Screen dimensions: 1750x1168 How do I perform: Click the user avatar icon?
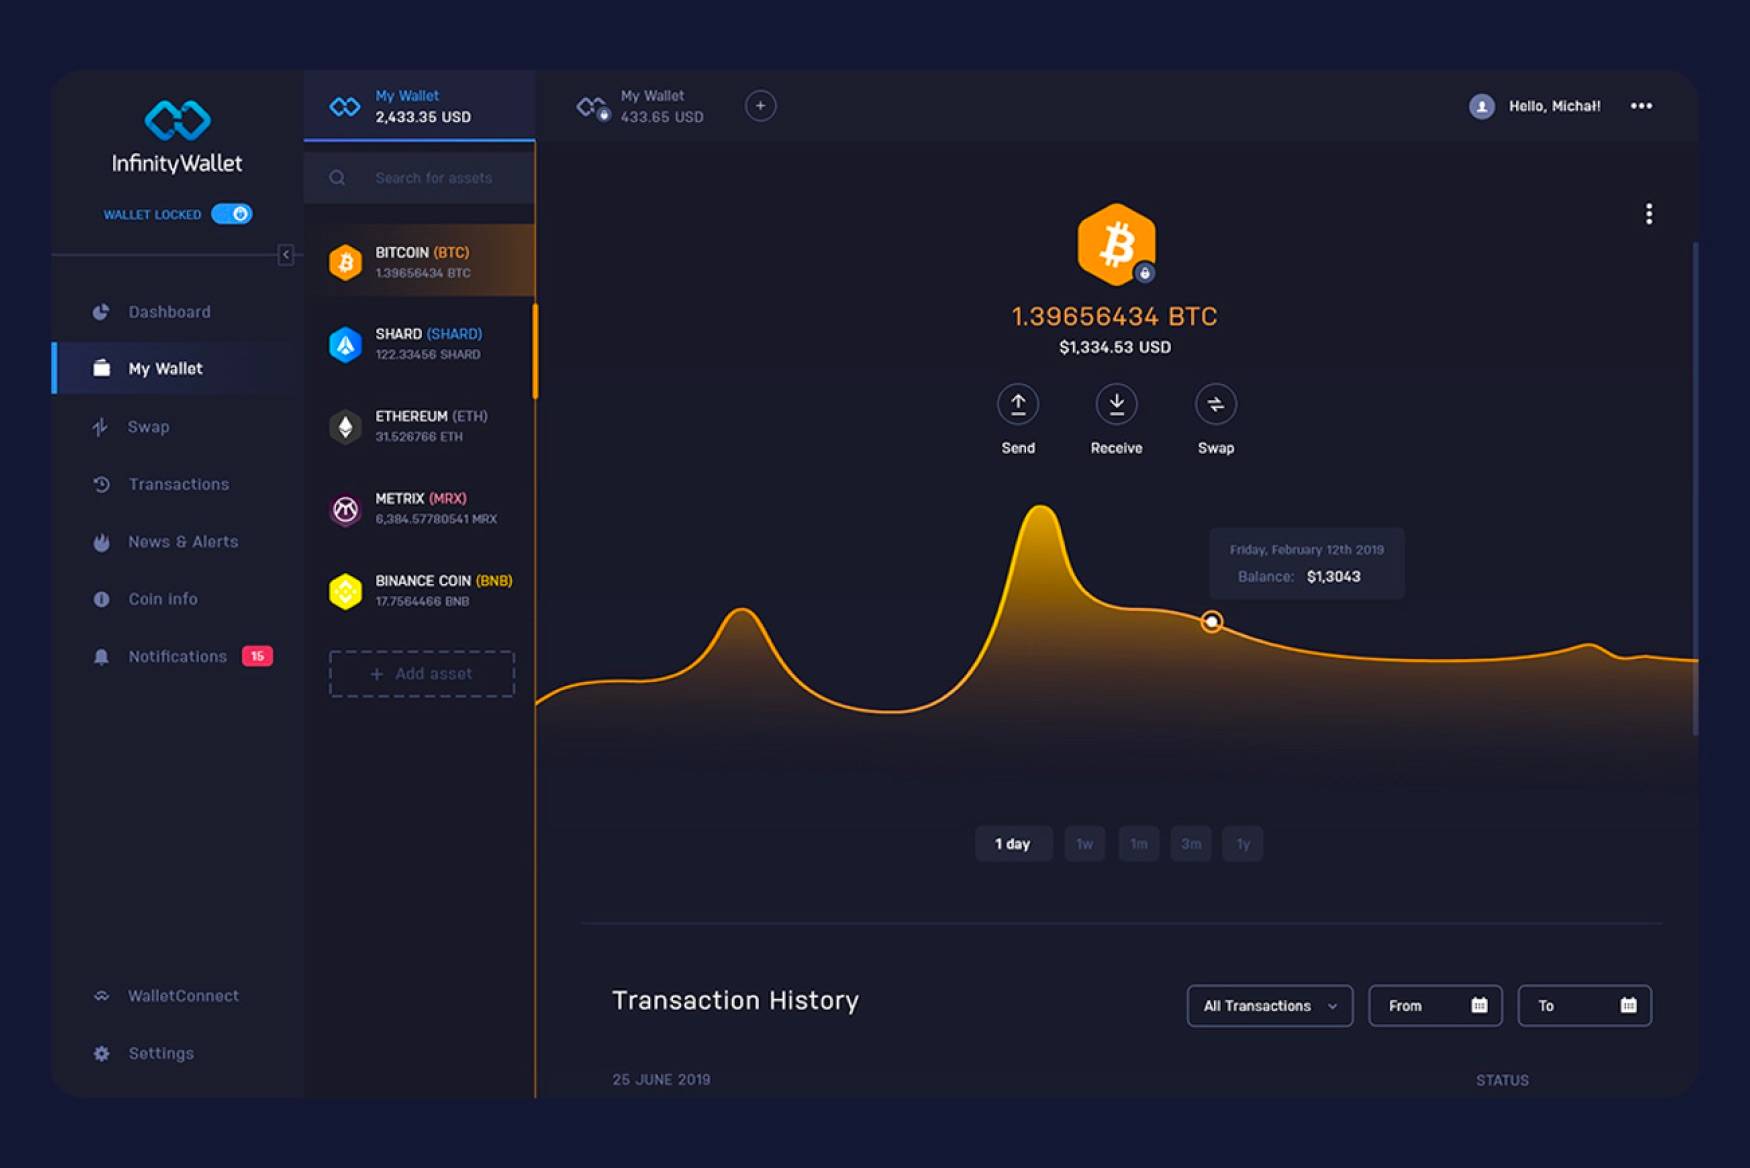point(1482,106)
